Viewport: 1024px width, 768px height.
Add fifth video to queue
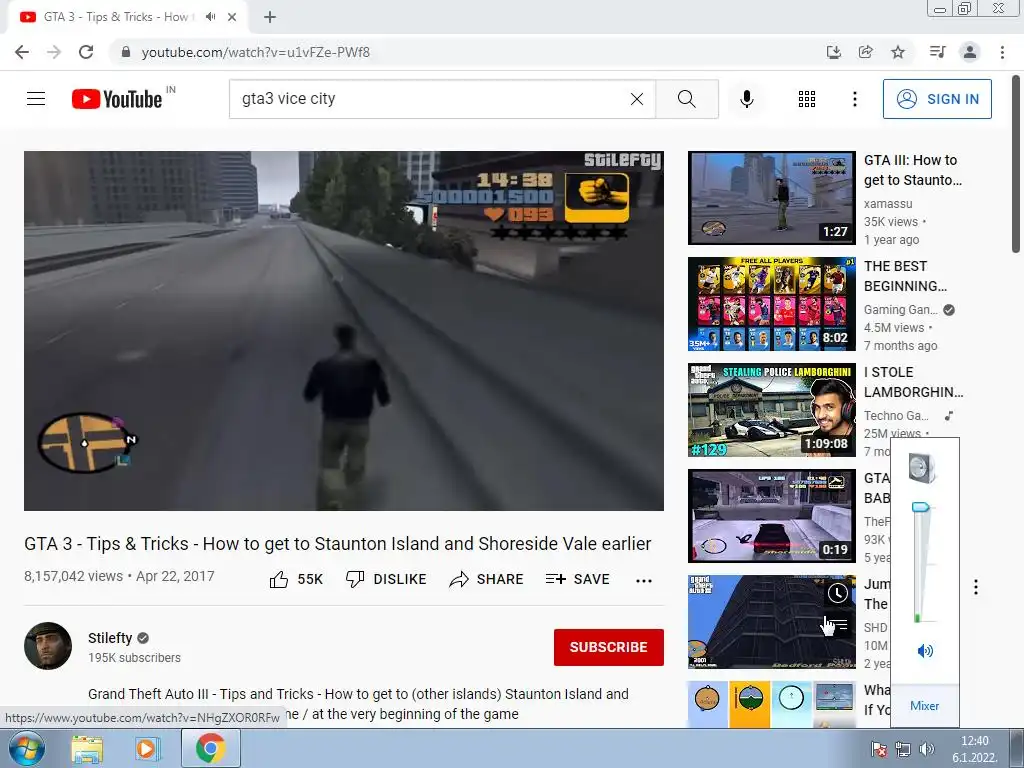click(x=837, y=625)
